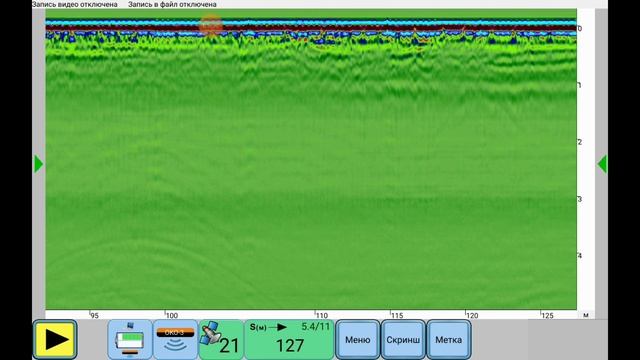This screenshot has width=640, height=360.
Task: Click the 125 mark on the distance axis
Action: coord(547,316)
